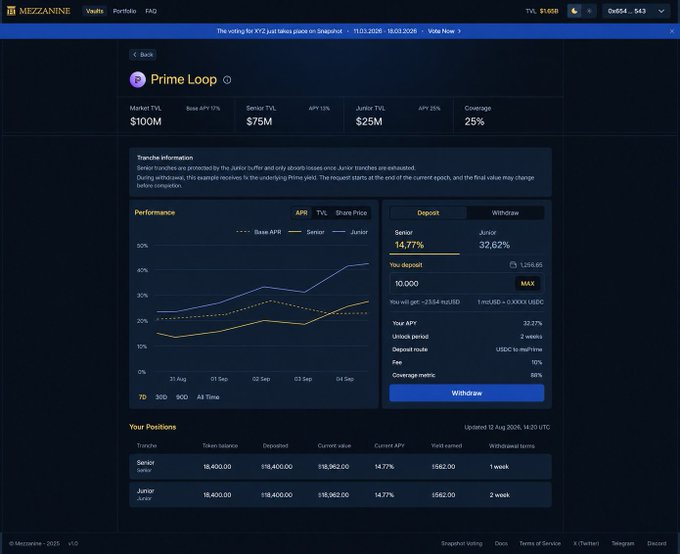Switch to light mode sun icon
Screen dimensions: 680x554
[x=589, y=11]
